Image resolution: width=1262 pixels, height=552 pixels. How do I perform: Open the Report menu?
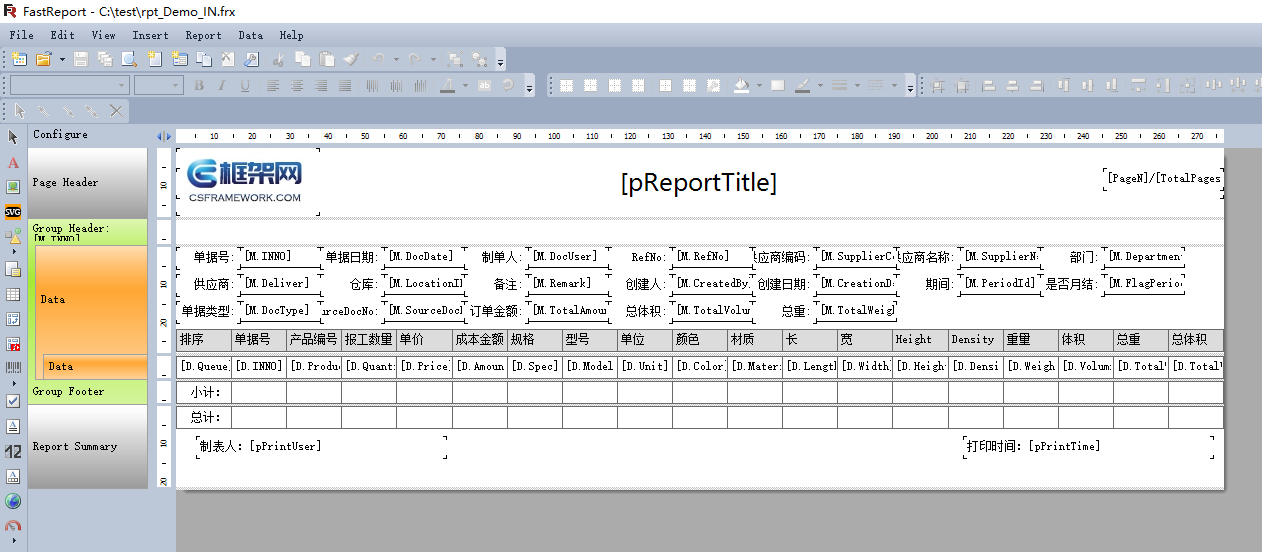(x=203, y=35)
